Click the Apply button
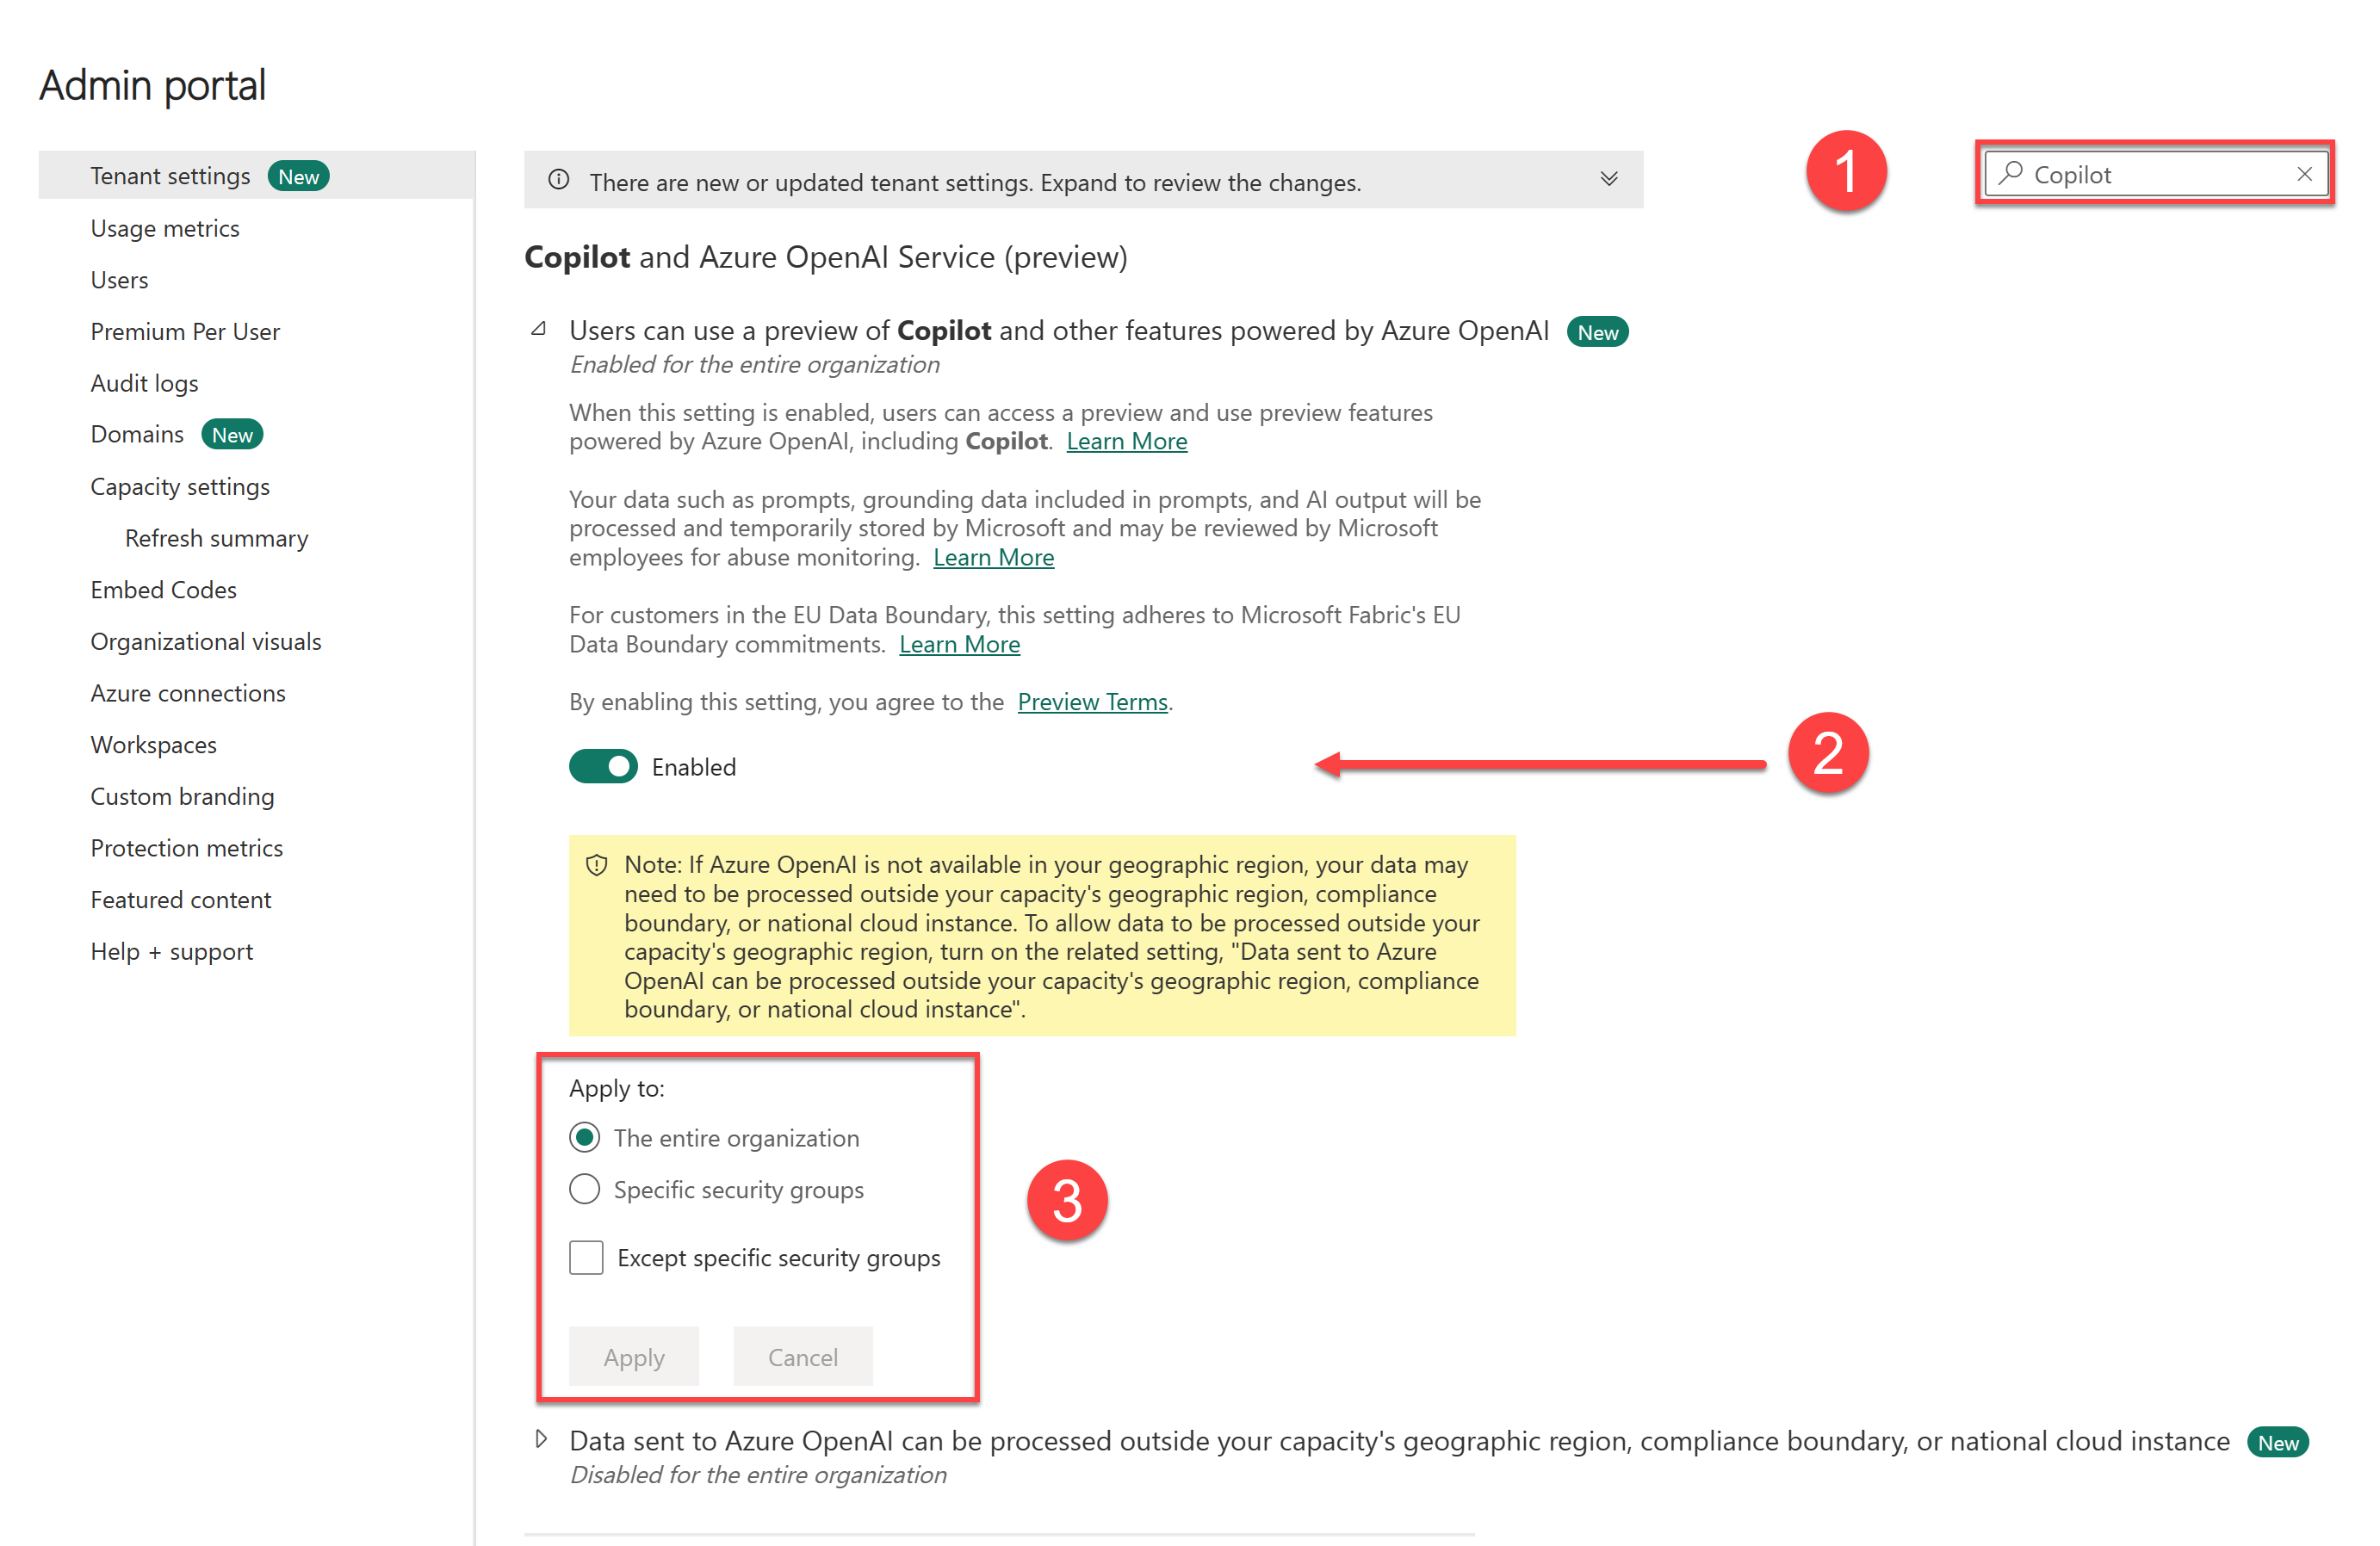This screenshot has width=2380, height=1546. coord(635,1356)
